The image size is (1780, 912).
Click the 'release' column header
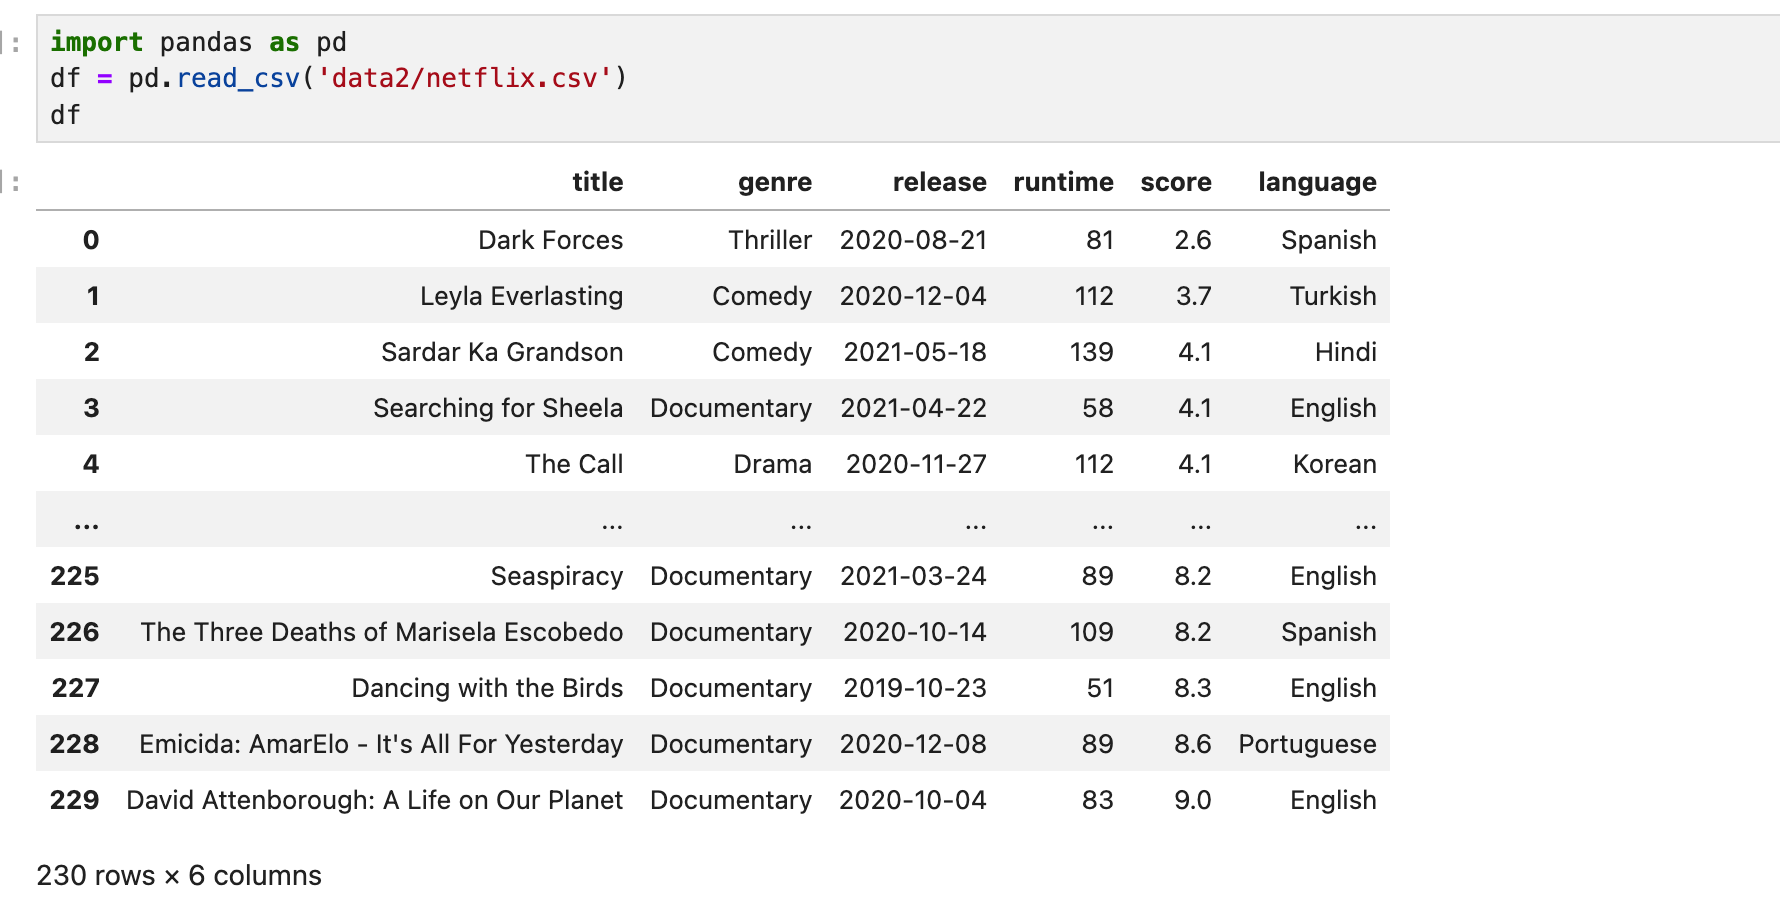click(939, 182)
